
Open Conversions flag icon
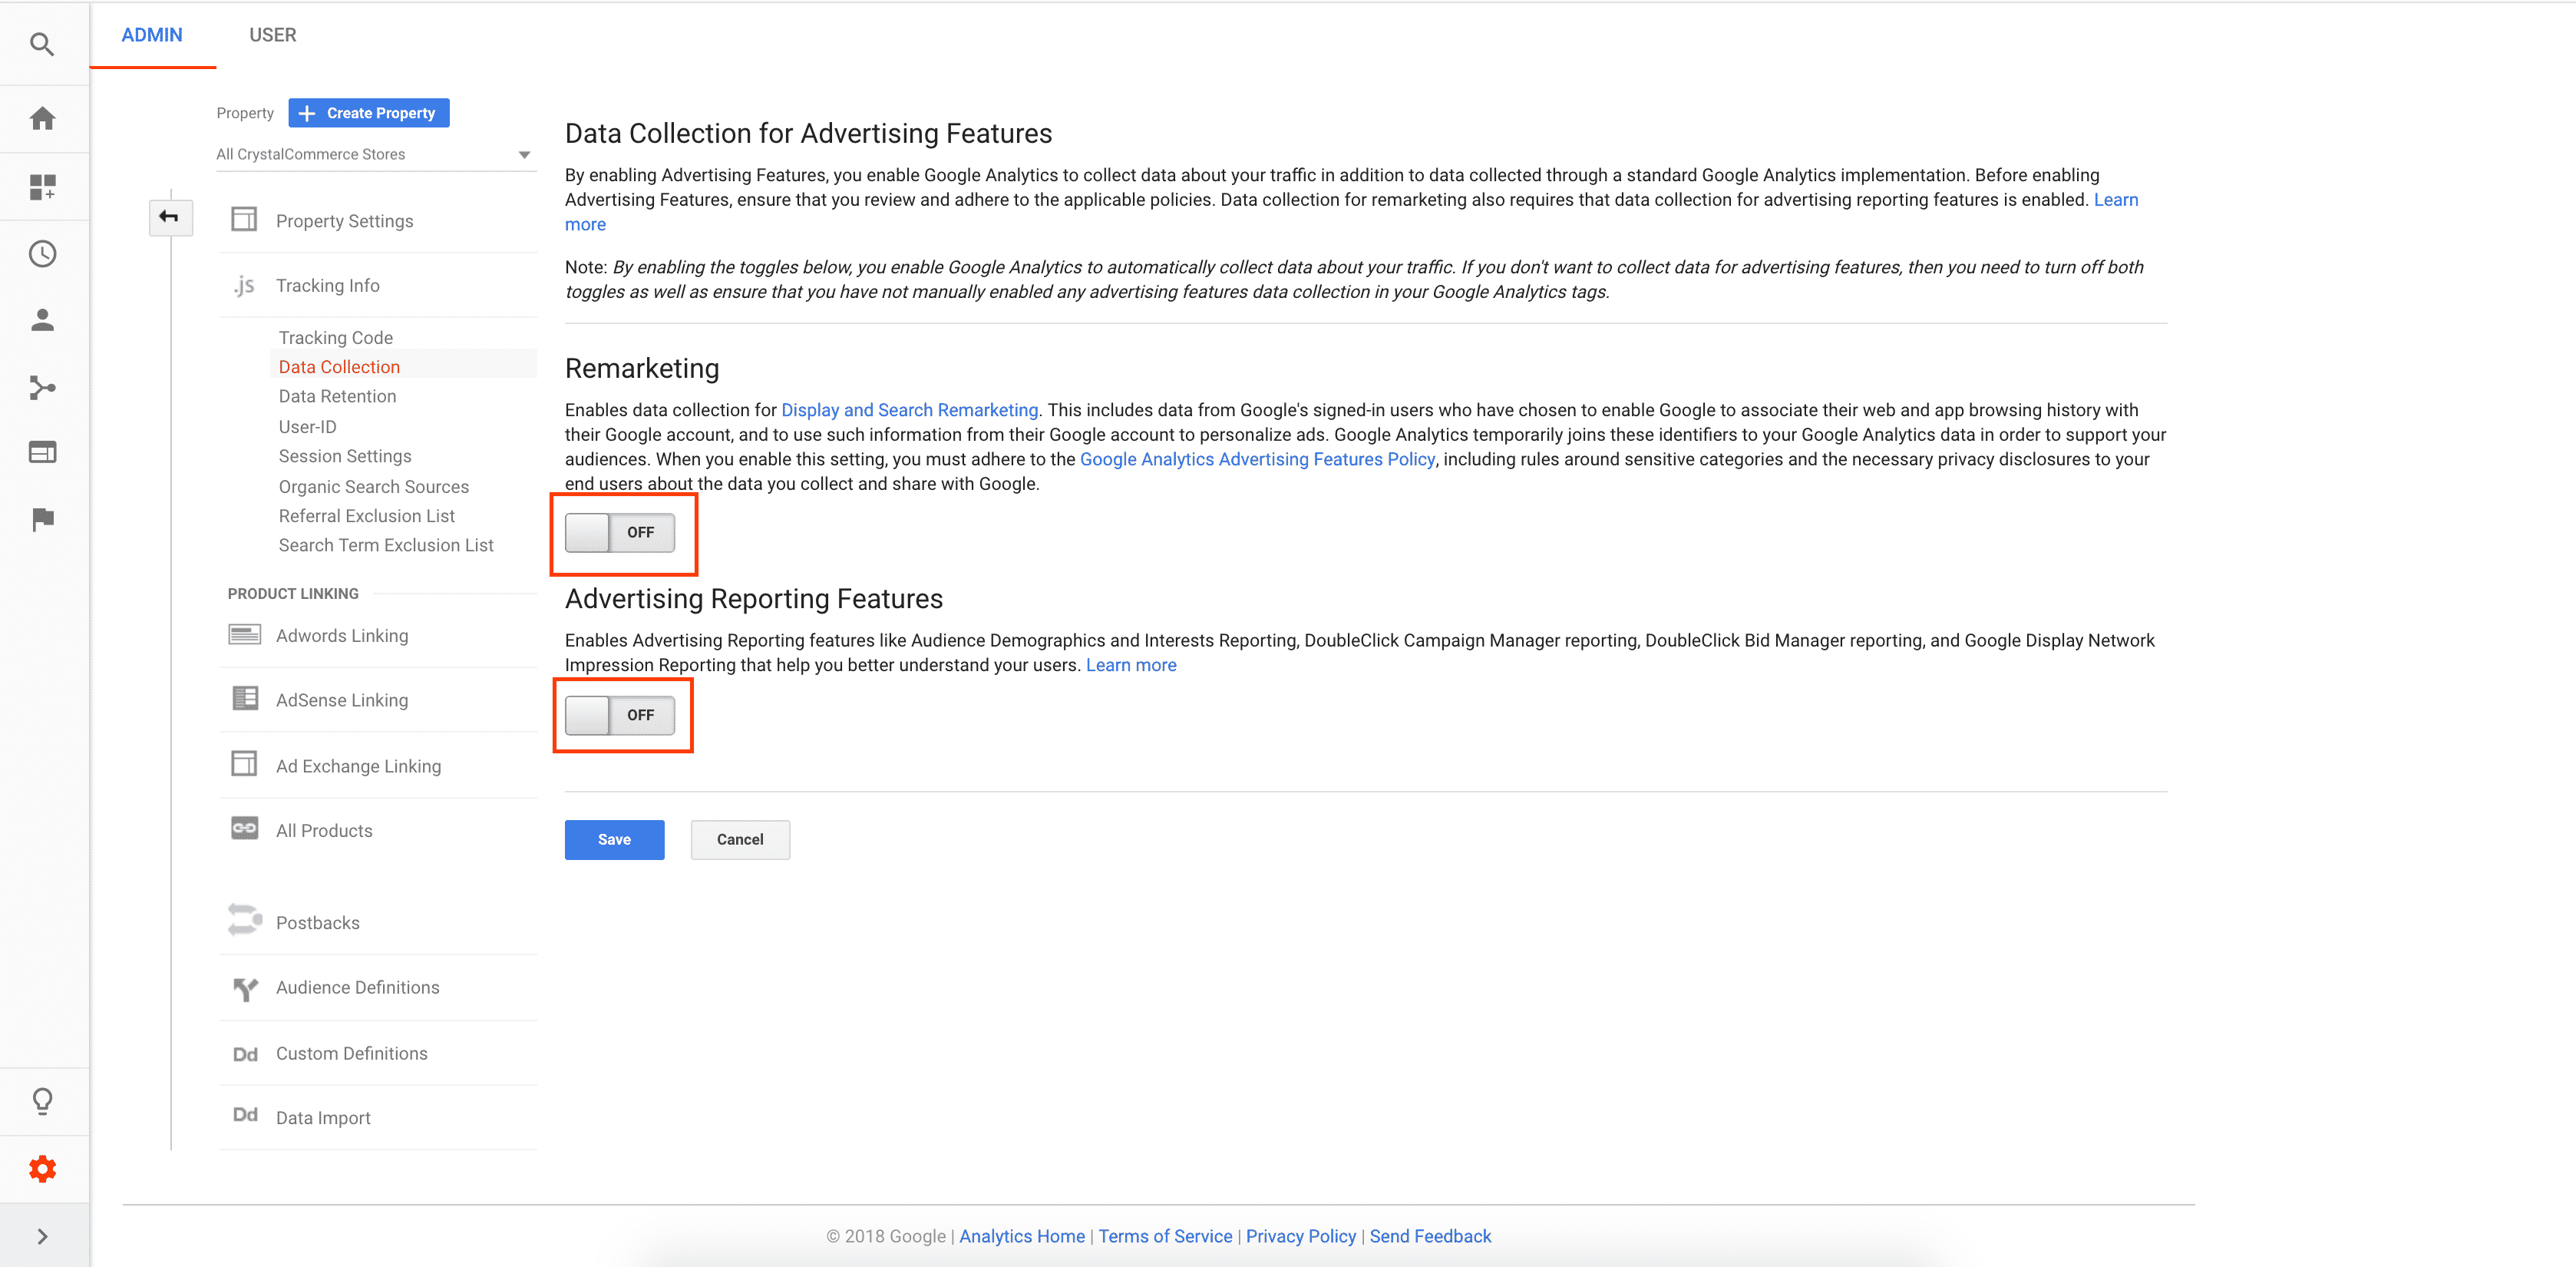click(42, 520)
